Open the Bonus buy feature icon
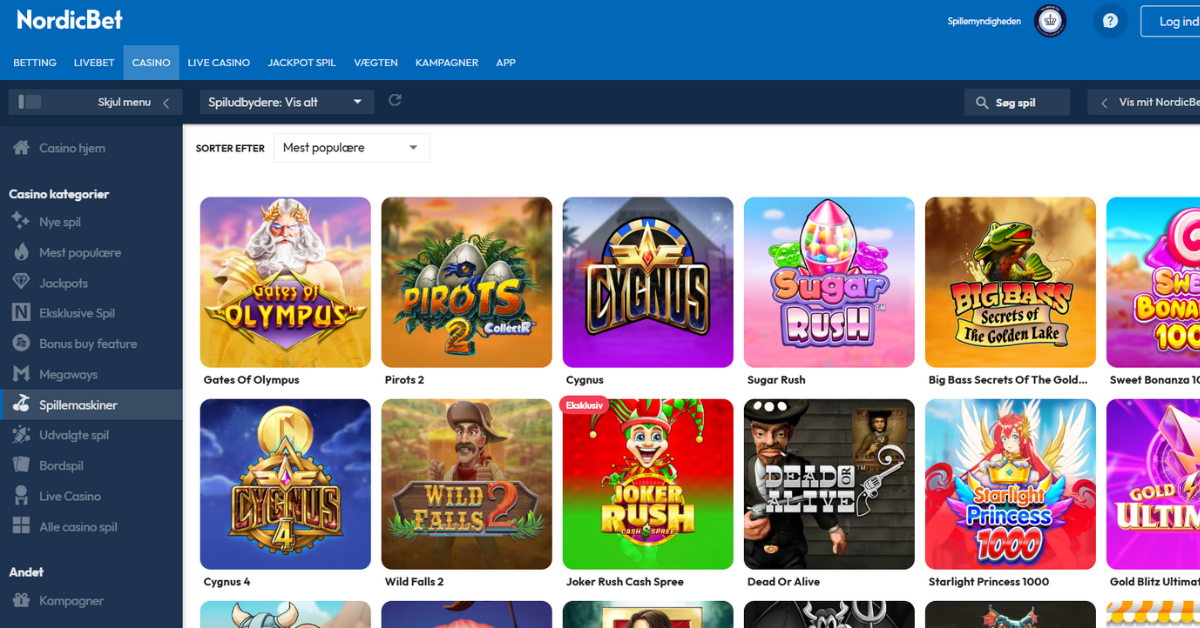The height and width of the screenshot is (628, 1200). tap(20, 343)
